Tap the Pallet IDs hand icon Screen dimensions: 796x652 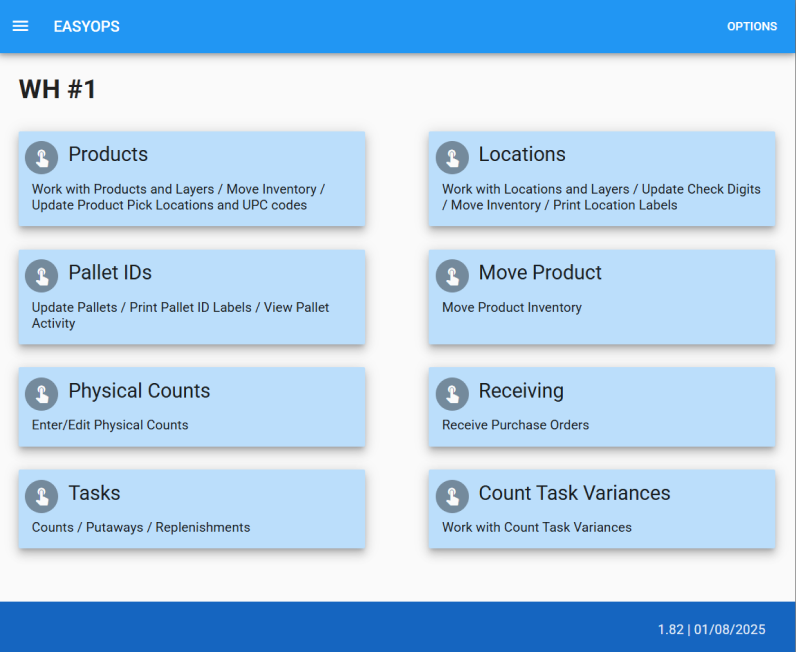click(41, 275)
